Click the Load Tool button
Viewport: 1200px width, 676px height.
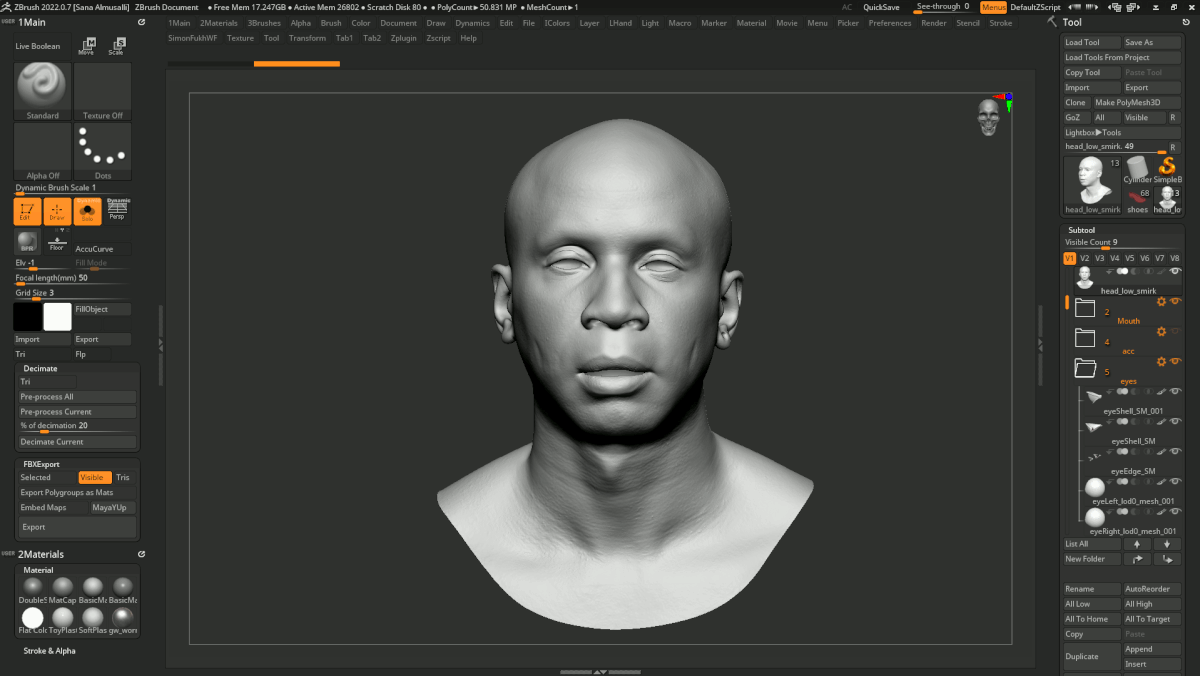click(1091, 43)
